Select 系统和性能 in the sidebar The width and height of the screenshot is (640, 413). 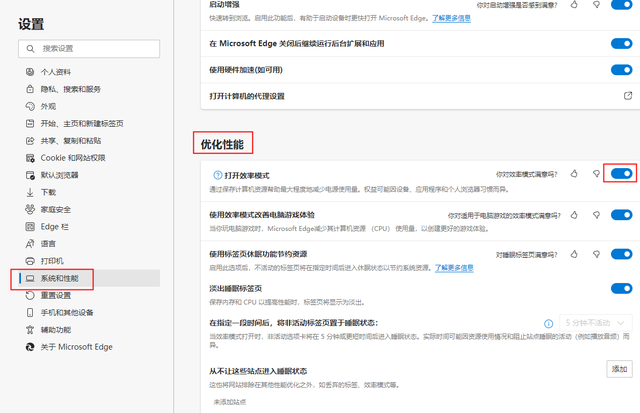[59, 278]
